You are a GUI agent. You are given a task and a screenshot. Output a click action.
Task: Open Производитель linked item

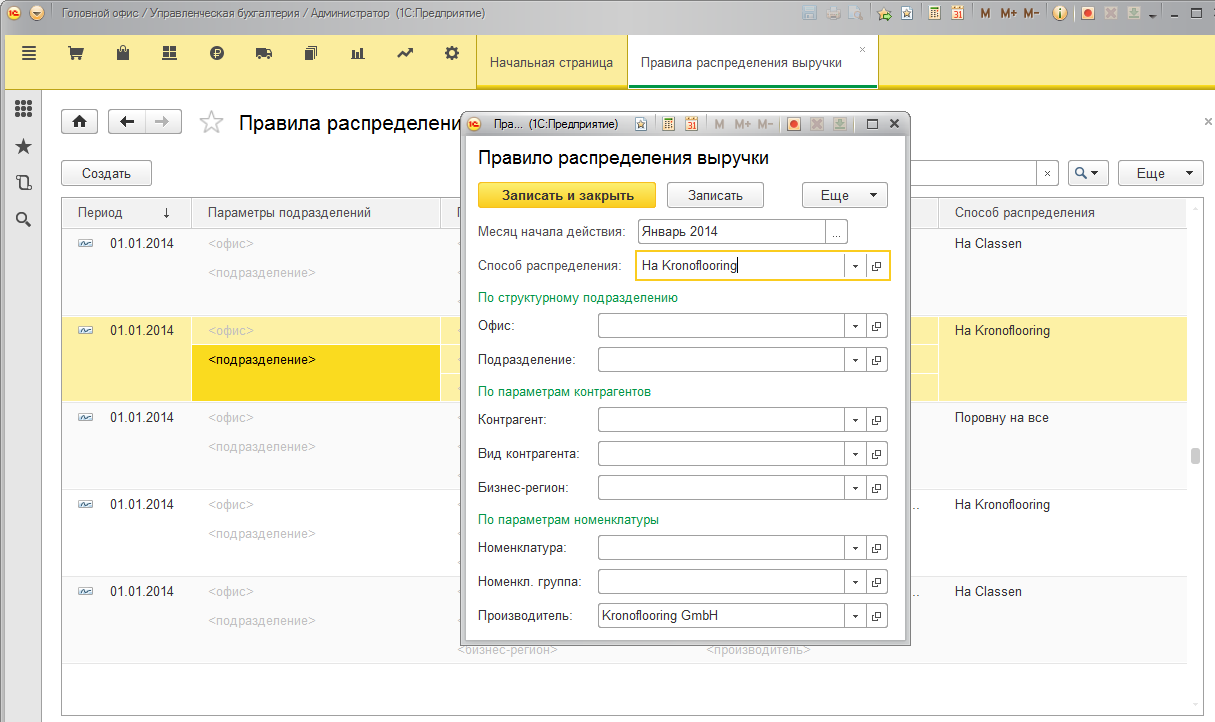pyautogui.click(x=877, y=616)
